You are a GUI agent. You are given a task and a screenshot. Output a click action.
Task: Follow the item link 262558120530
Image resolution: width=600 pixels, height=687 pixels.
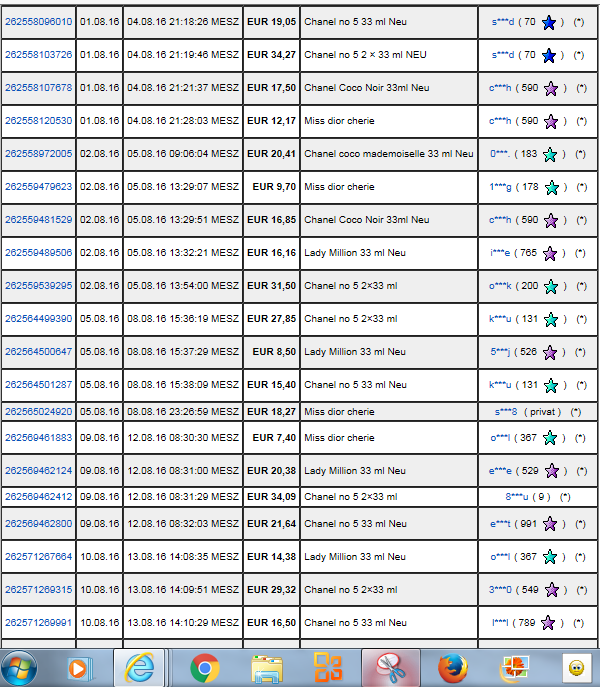coord(39,120)
